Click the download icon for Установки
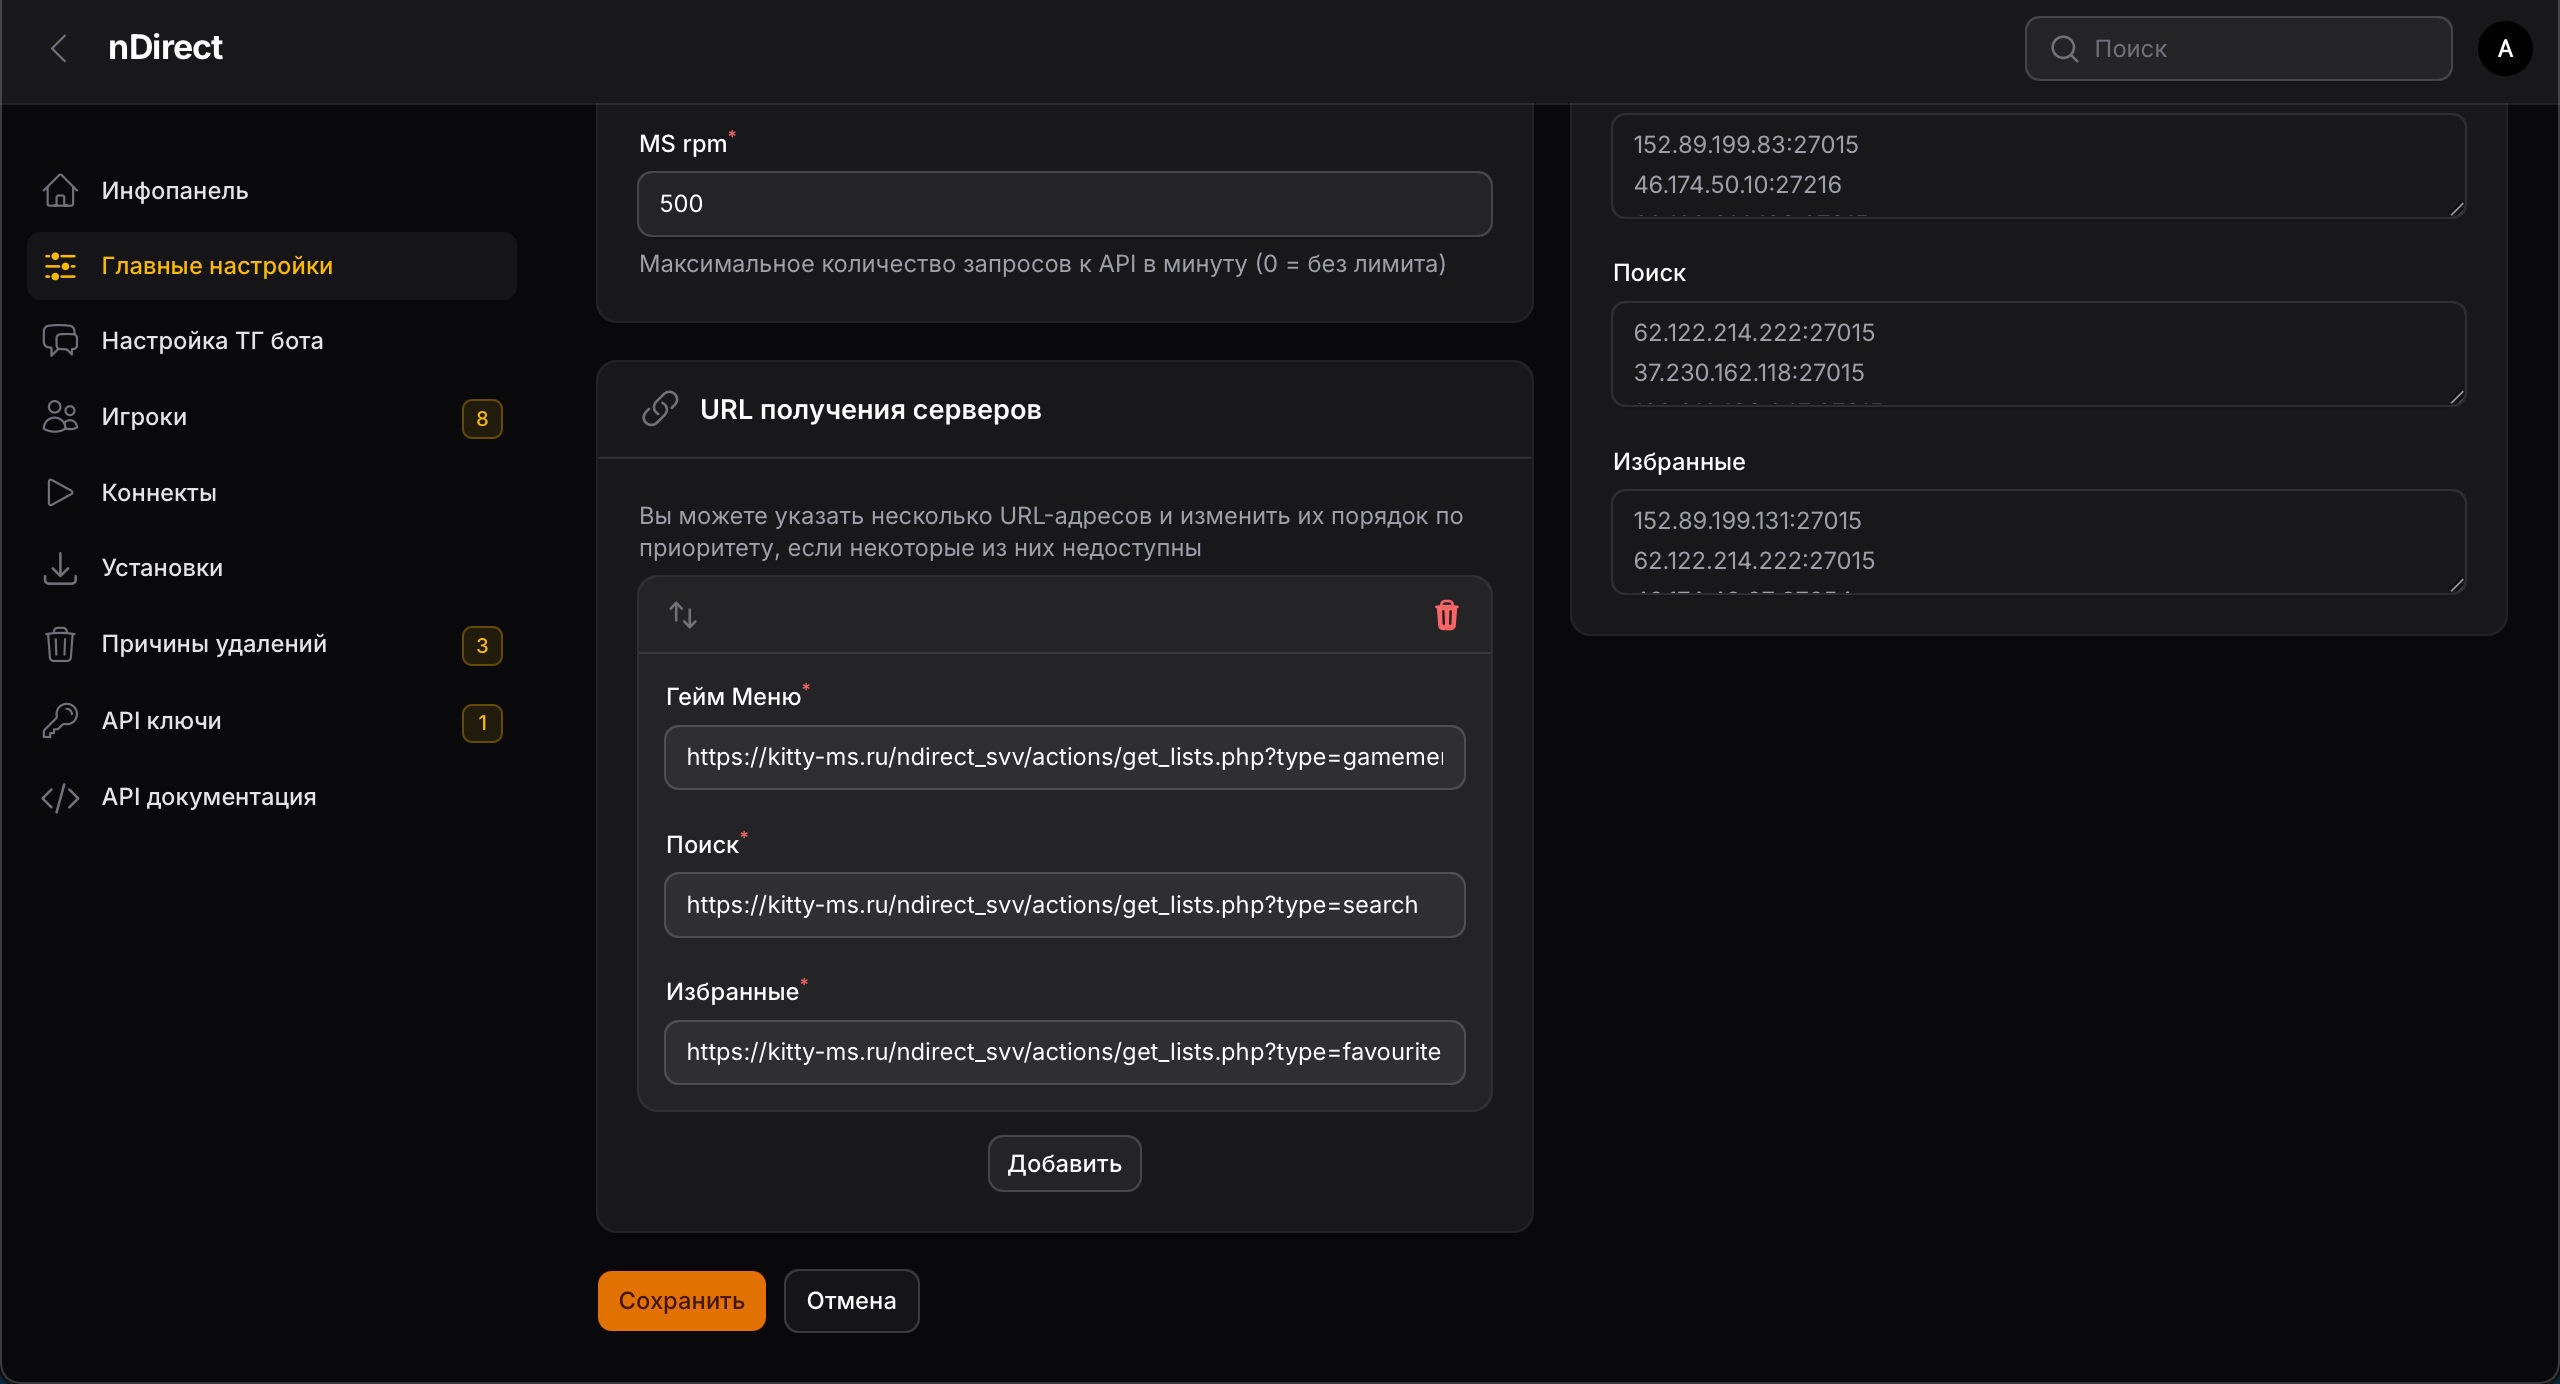This screenshot has height=1384, width=2560. pos(60,568)
